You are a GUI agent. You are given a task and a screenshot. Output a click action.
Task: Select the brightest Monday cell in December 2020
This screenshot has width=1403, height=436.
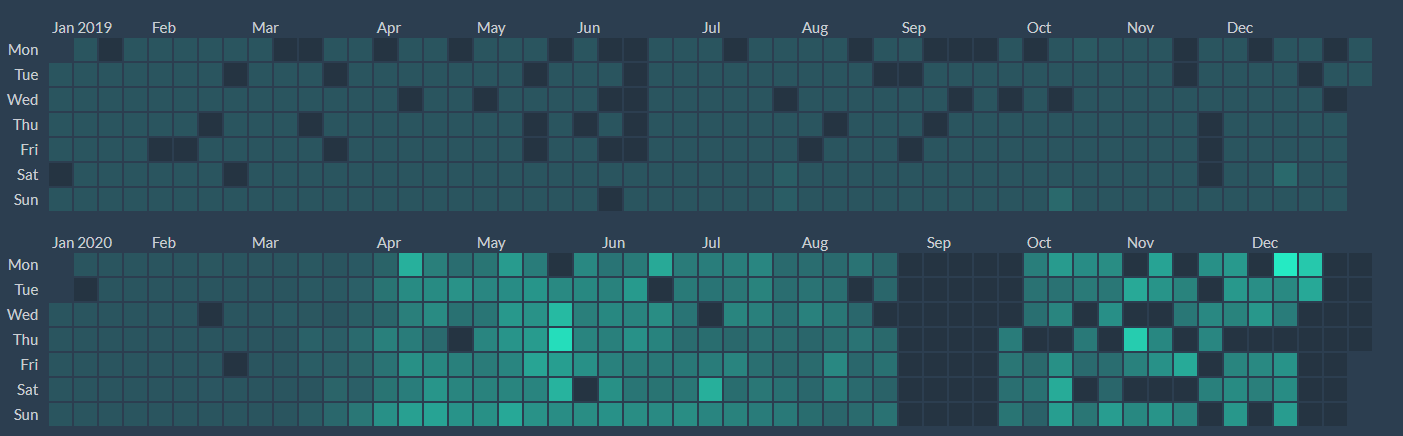pyautogui.click(x=1285, y=264)
